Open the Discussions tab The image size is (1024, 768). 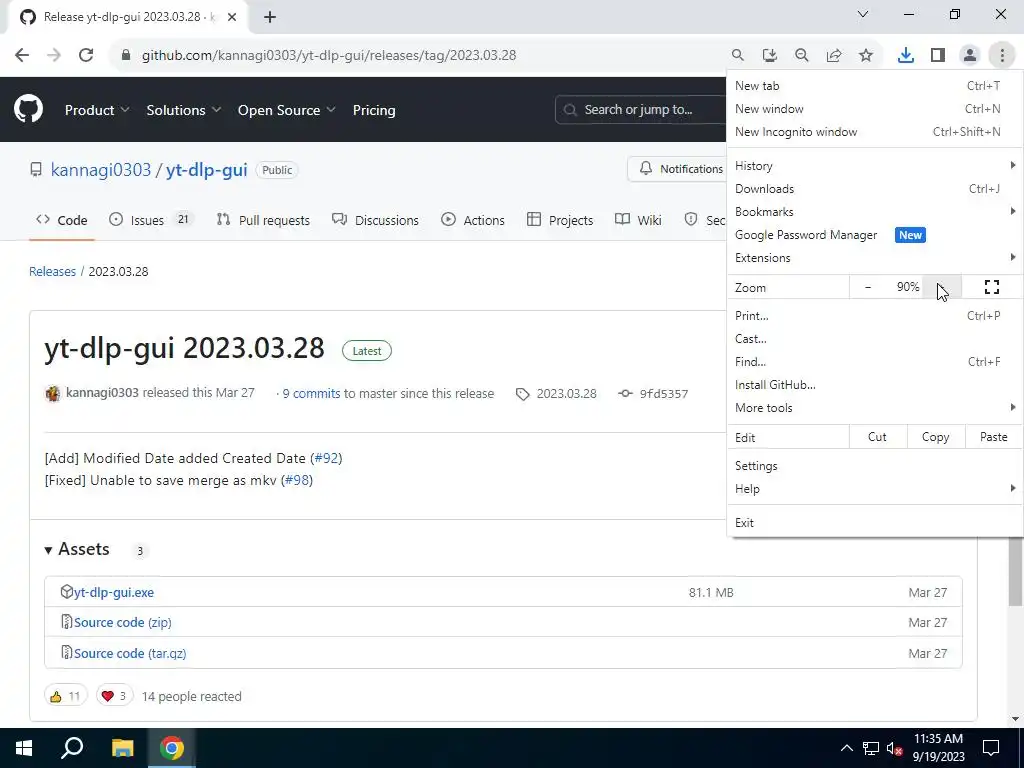[375, 220]
